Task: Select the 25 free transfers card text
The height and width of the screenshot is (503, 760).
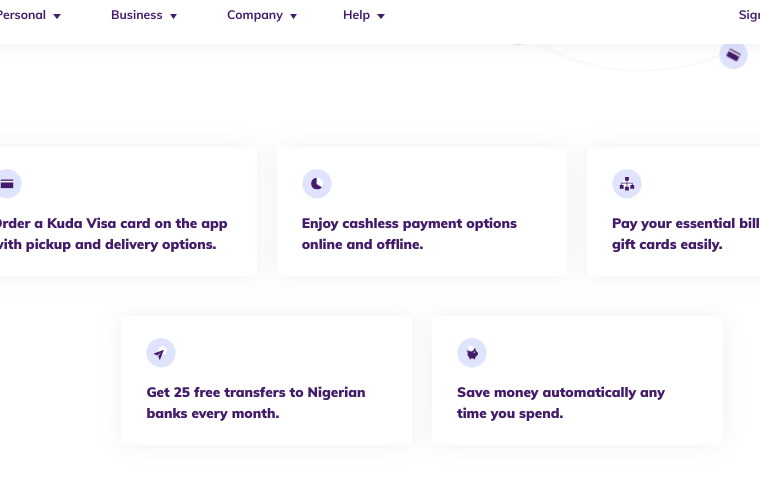Action: (x=256, y=403)
